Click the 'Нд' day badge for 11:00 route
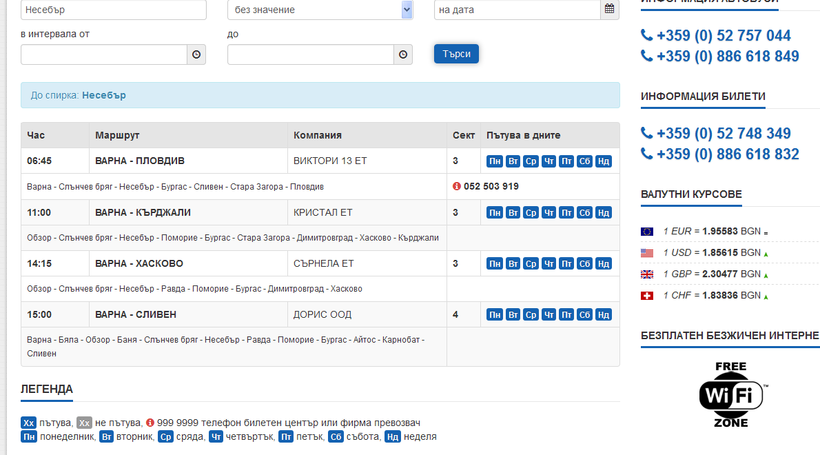The width and height of the screenshot is (820, 455). pos(603,213)
